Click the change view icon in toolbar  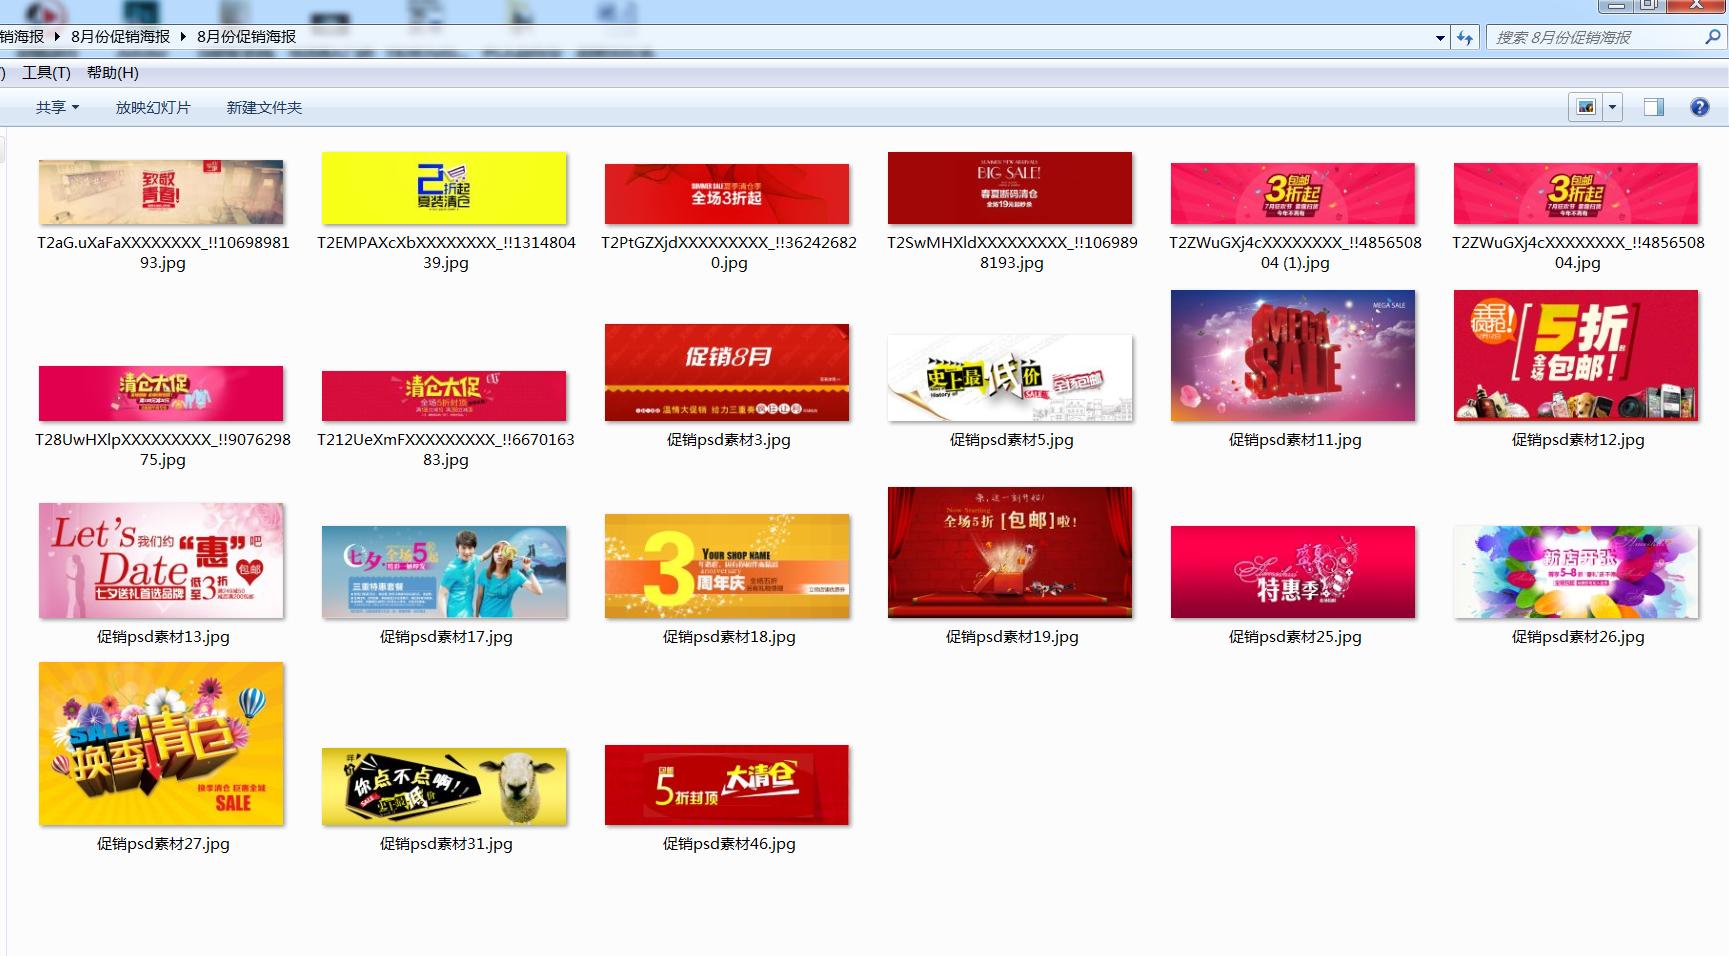click(1586, 107)
